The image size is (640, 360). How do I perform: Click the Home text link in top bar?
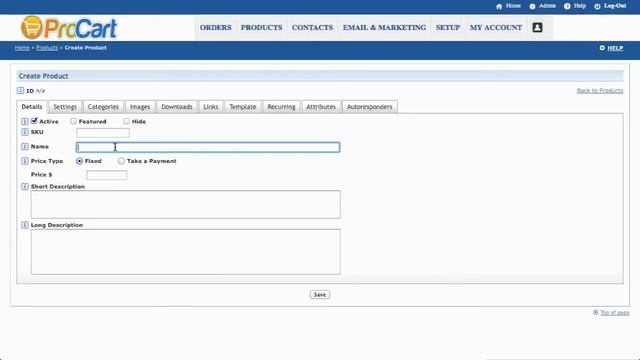513,6
